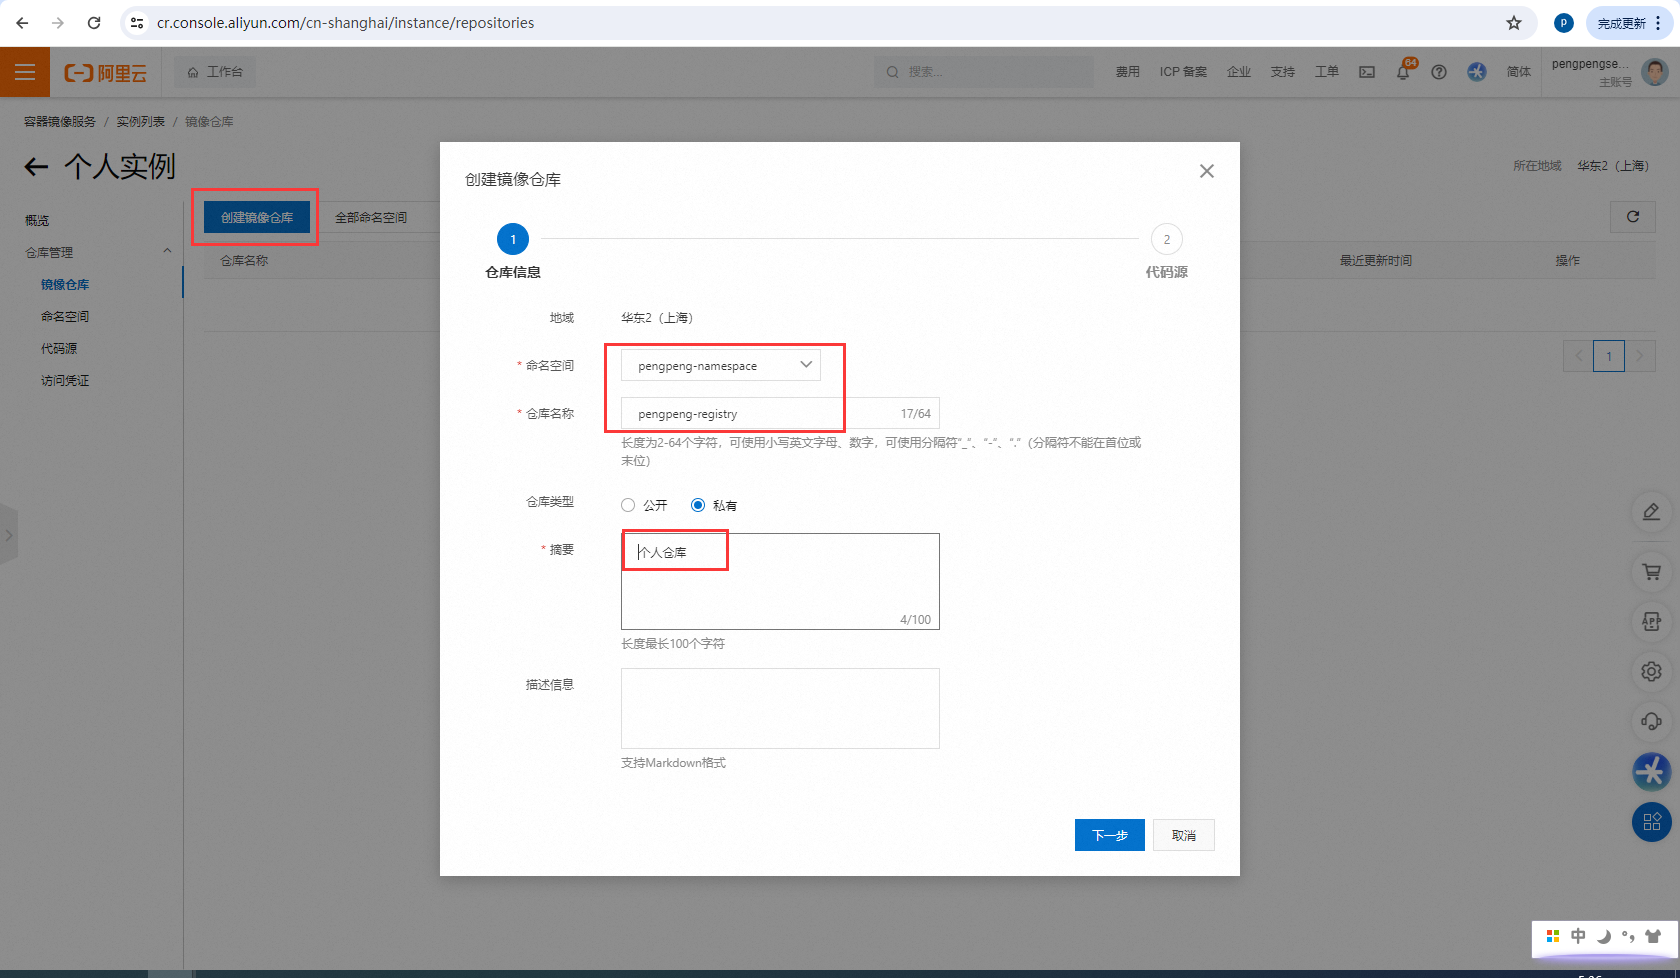Screen dimensions: 1680x978
Task: Click the 下一步 button
Action: point(1110,835)
